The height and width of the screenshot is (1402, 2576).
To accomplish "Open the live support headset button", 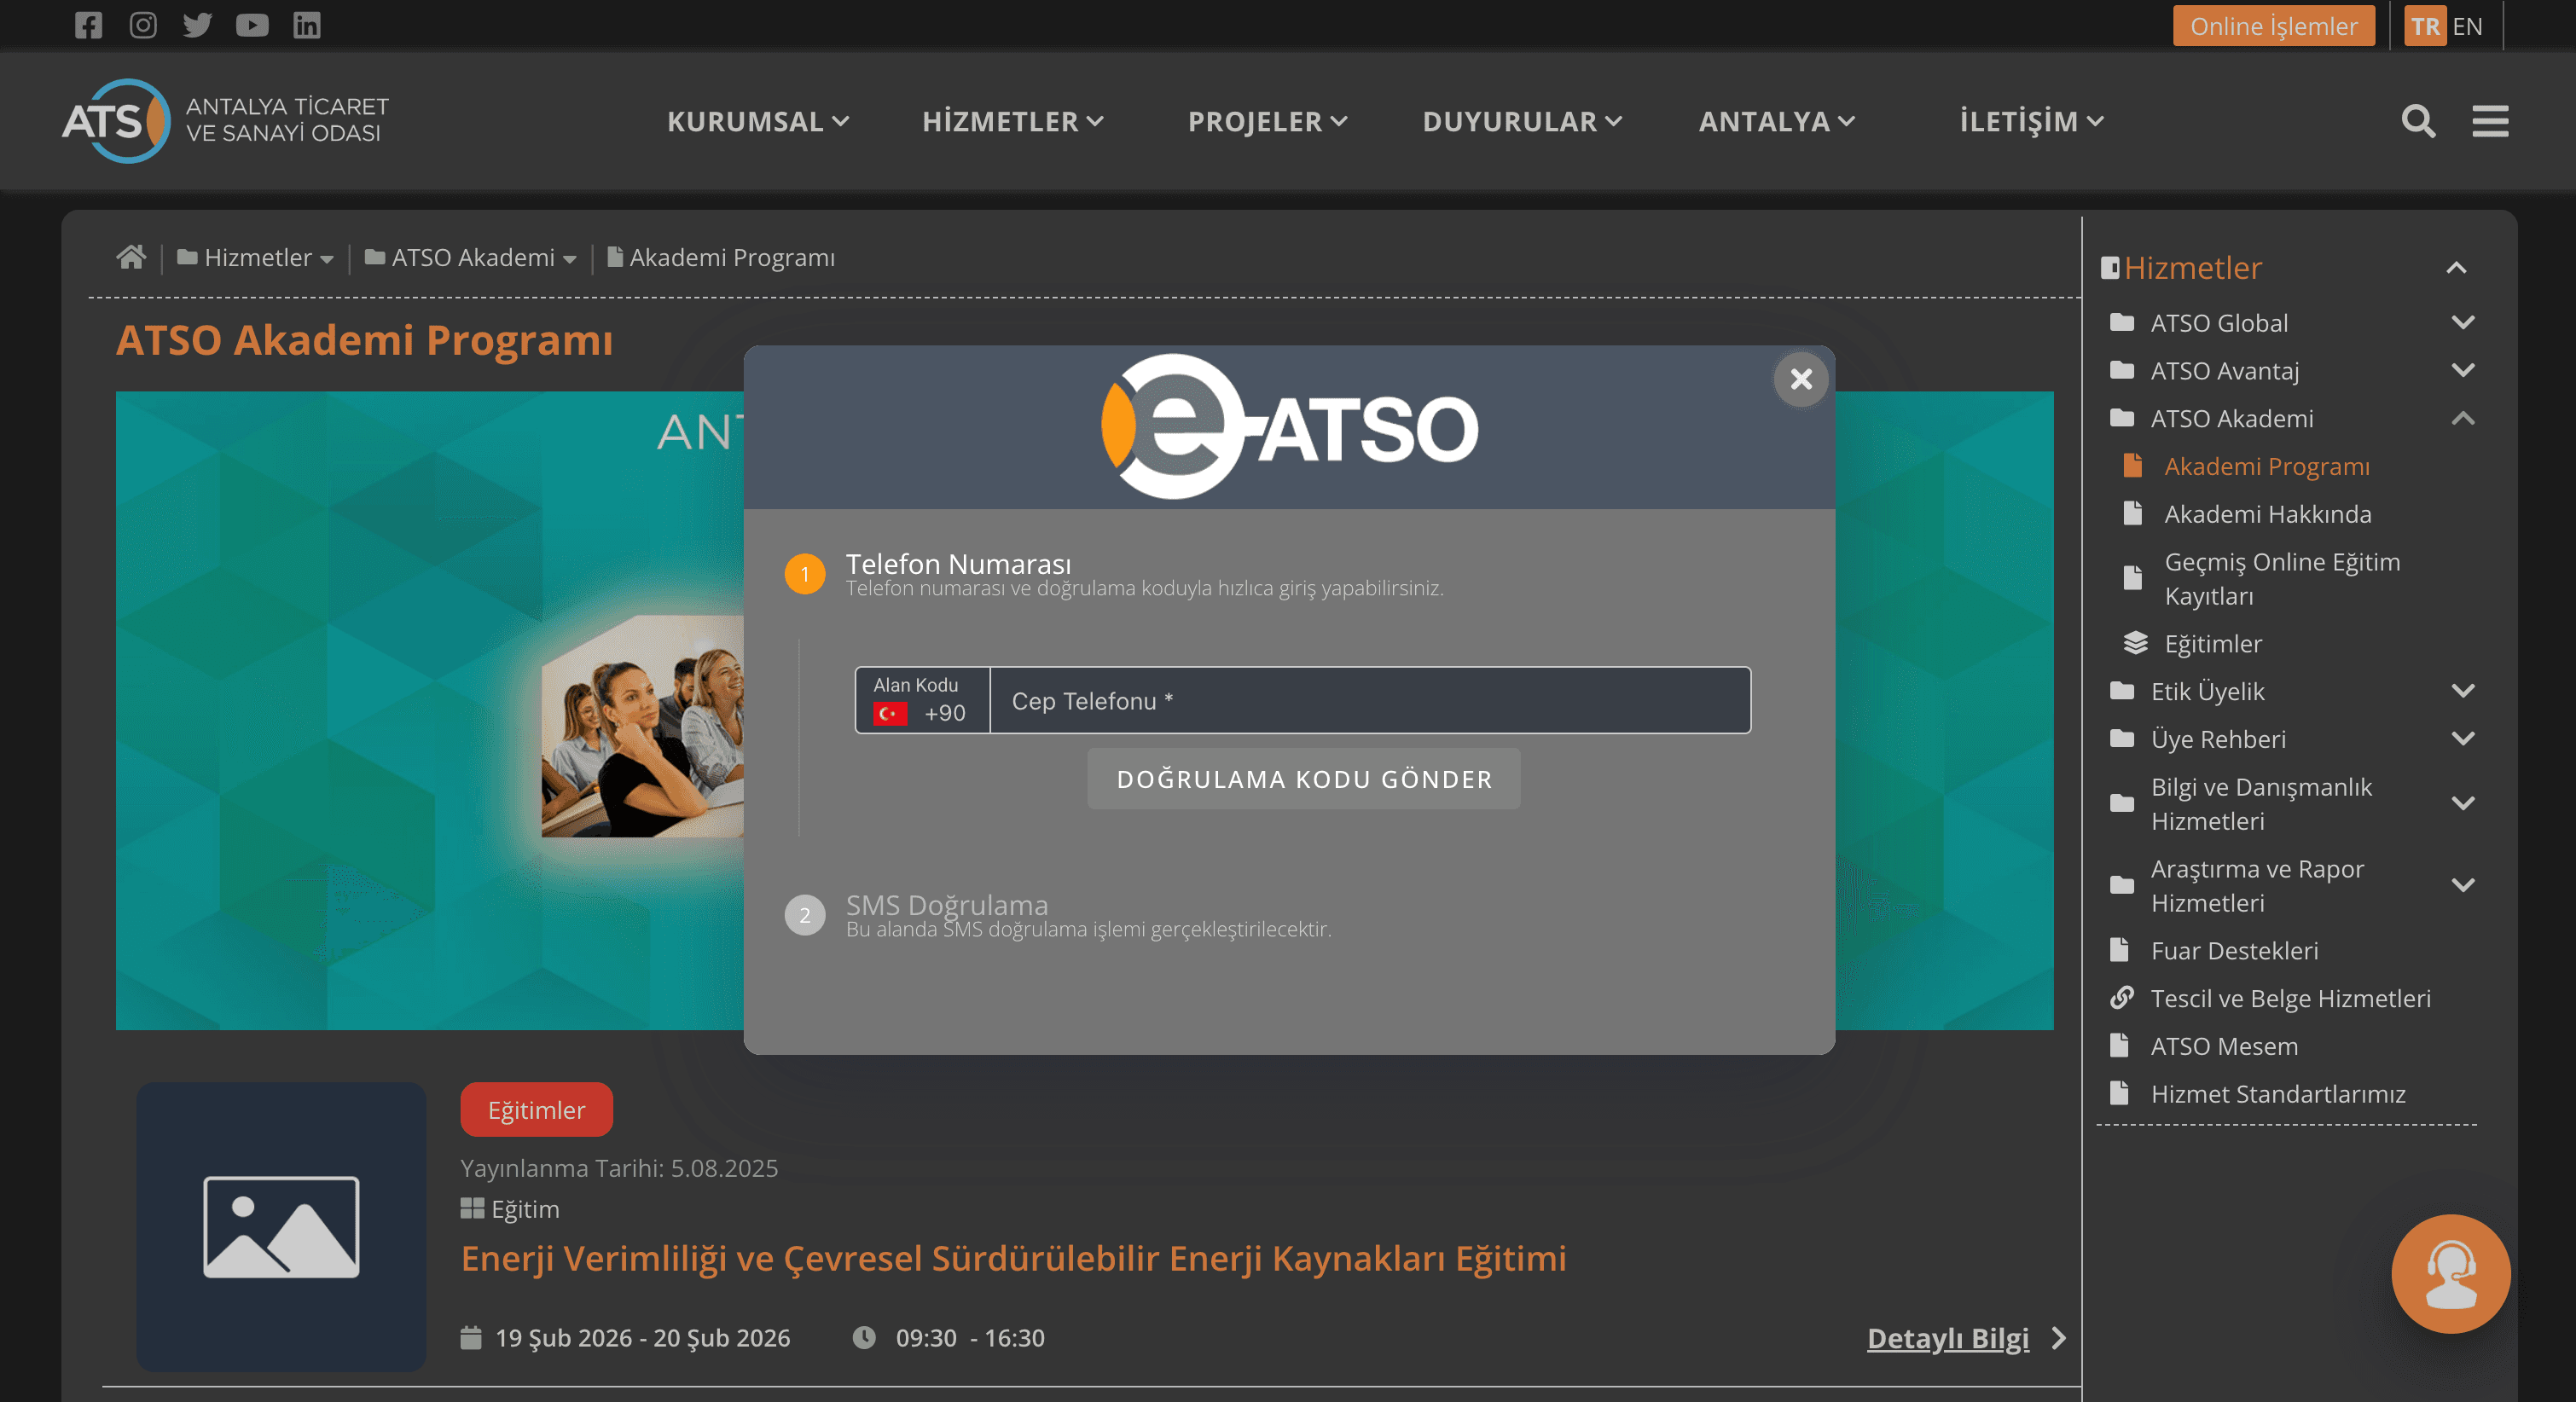I will tap(2450, 1273).
